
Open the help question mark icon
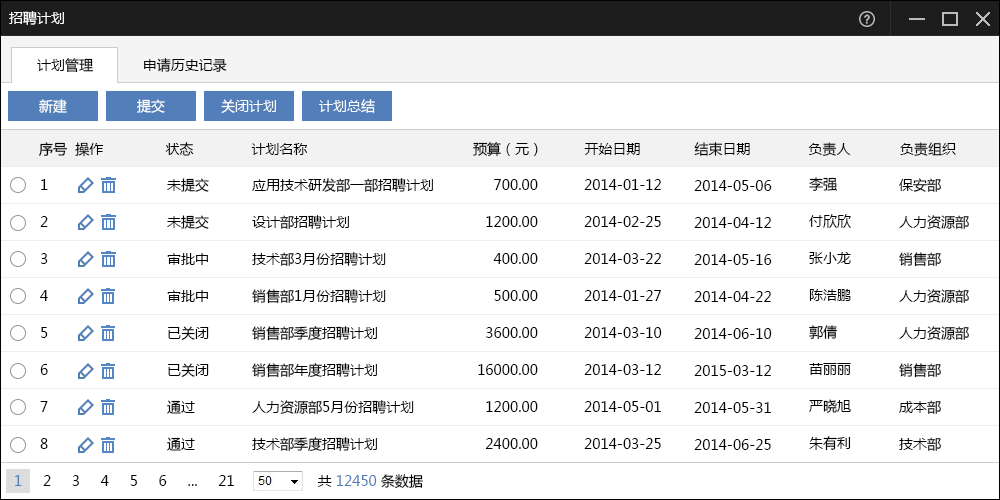(867, 18)
